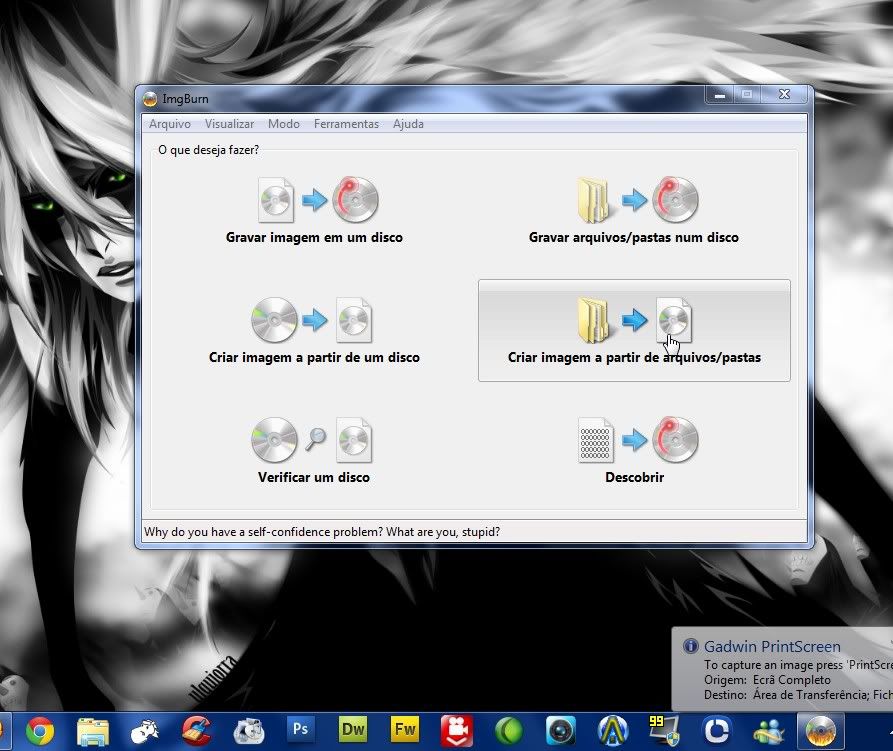Open the Ferramentas menu
This screenshot has height=751, width=893.
[346, 124]
